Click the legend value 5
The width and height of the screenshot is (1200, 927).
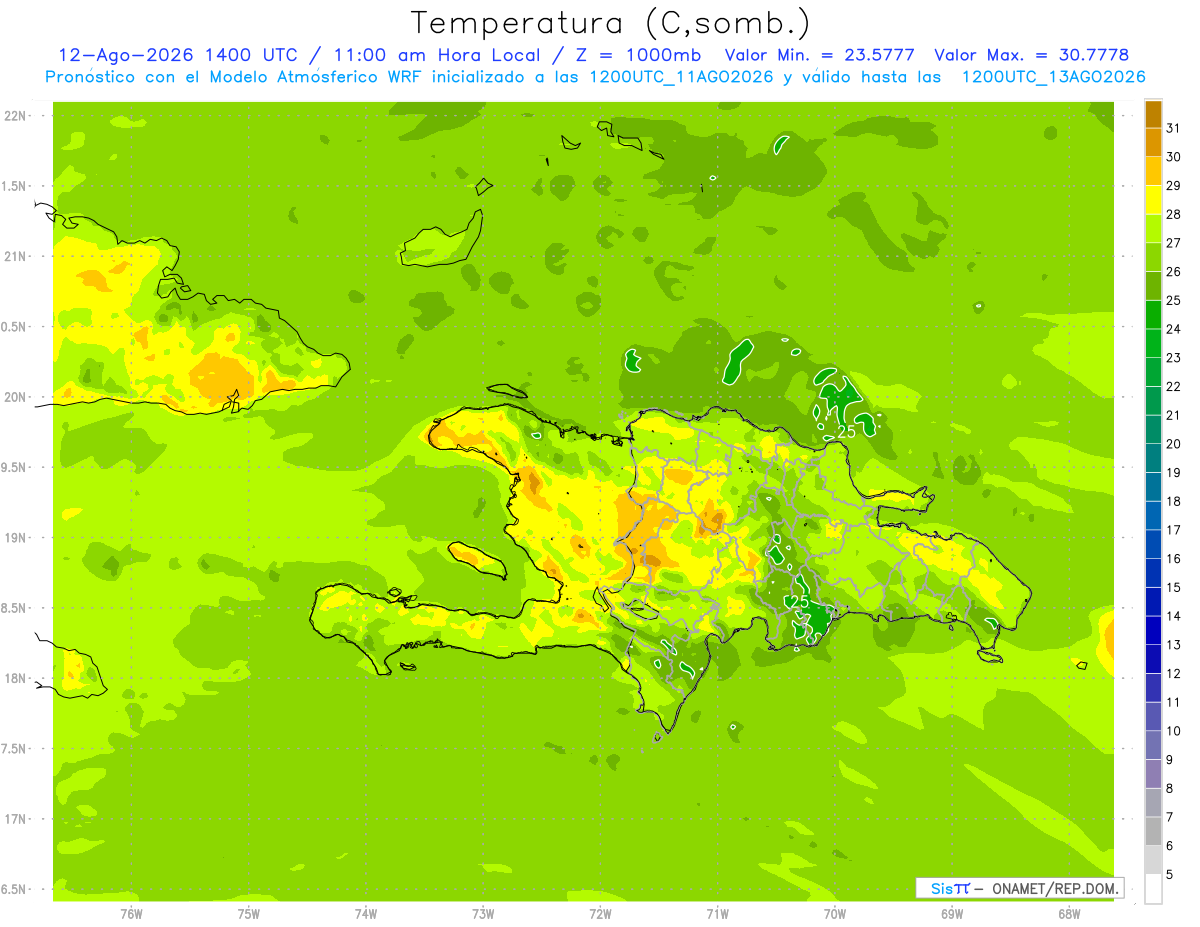[1170, 874]
